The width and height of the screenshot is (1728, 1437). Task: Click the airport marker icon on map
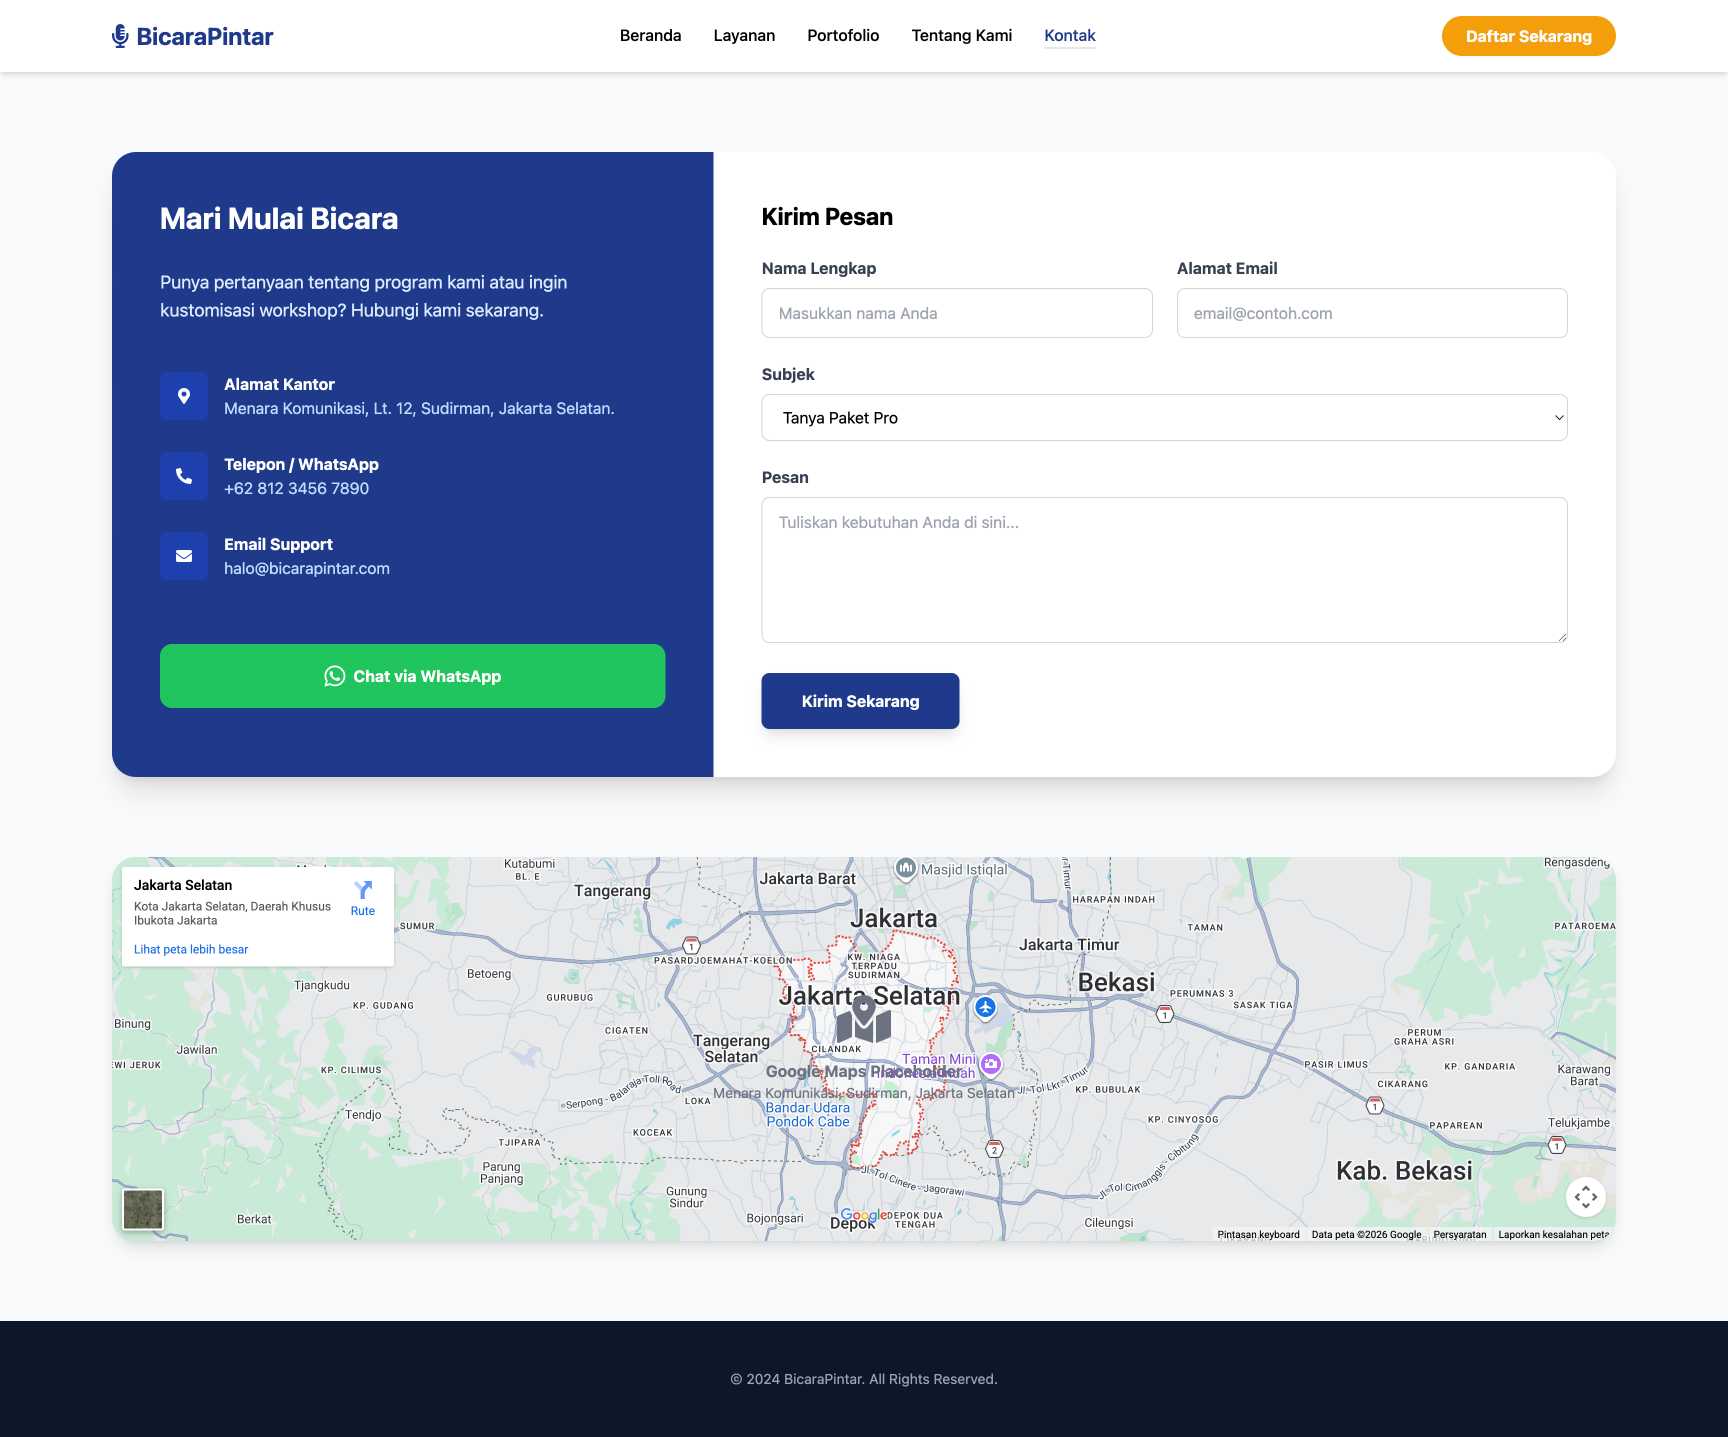(985, 1008)
